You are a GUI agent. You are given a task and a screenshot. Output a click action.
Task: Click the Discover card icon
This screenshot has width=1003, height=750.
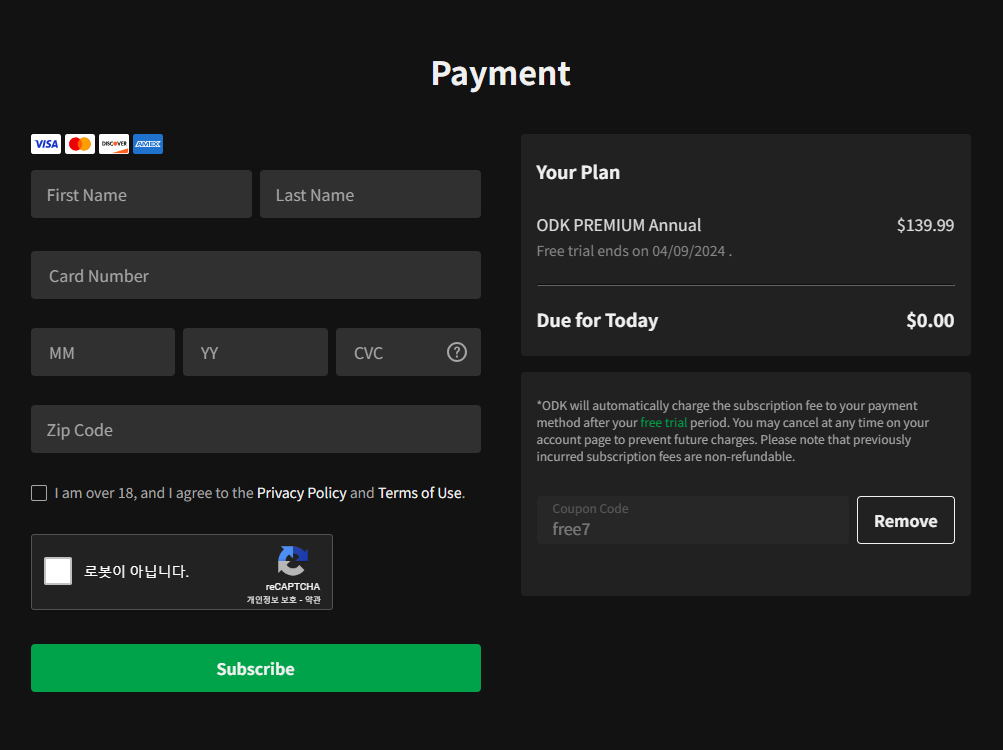click(114, 144)
